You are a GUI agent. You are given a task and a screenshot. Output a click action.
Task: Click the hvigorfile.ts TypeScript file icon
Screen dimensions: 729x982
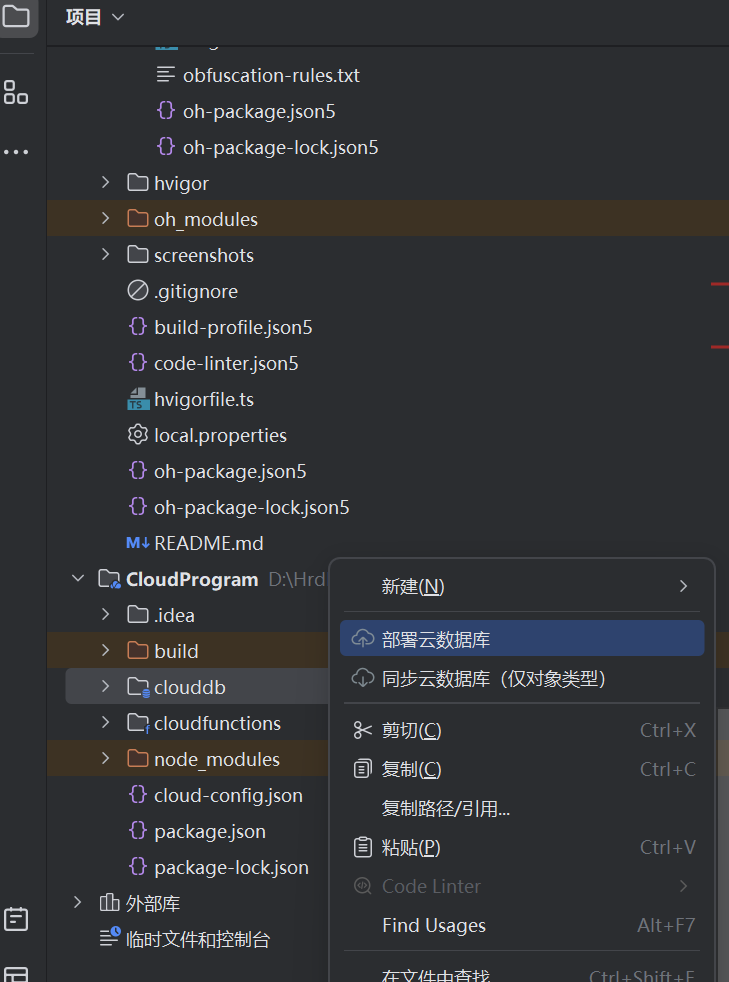138,400
